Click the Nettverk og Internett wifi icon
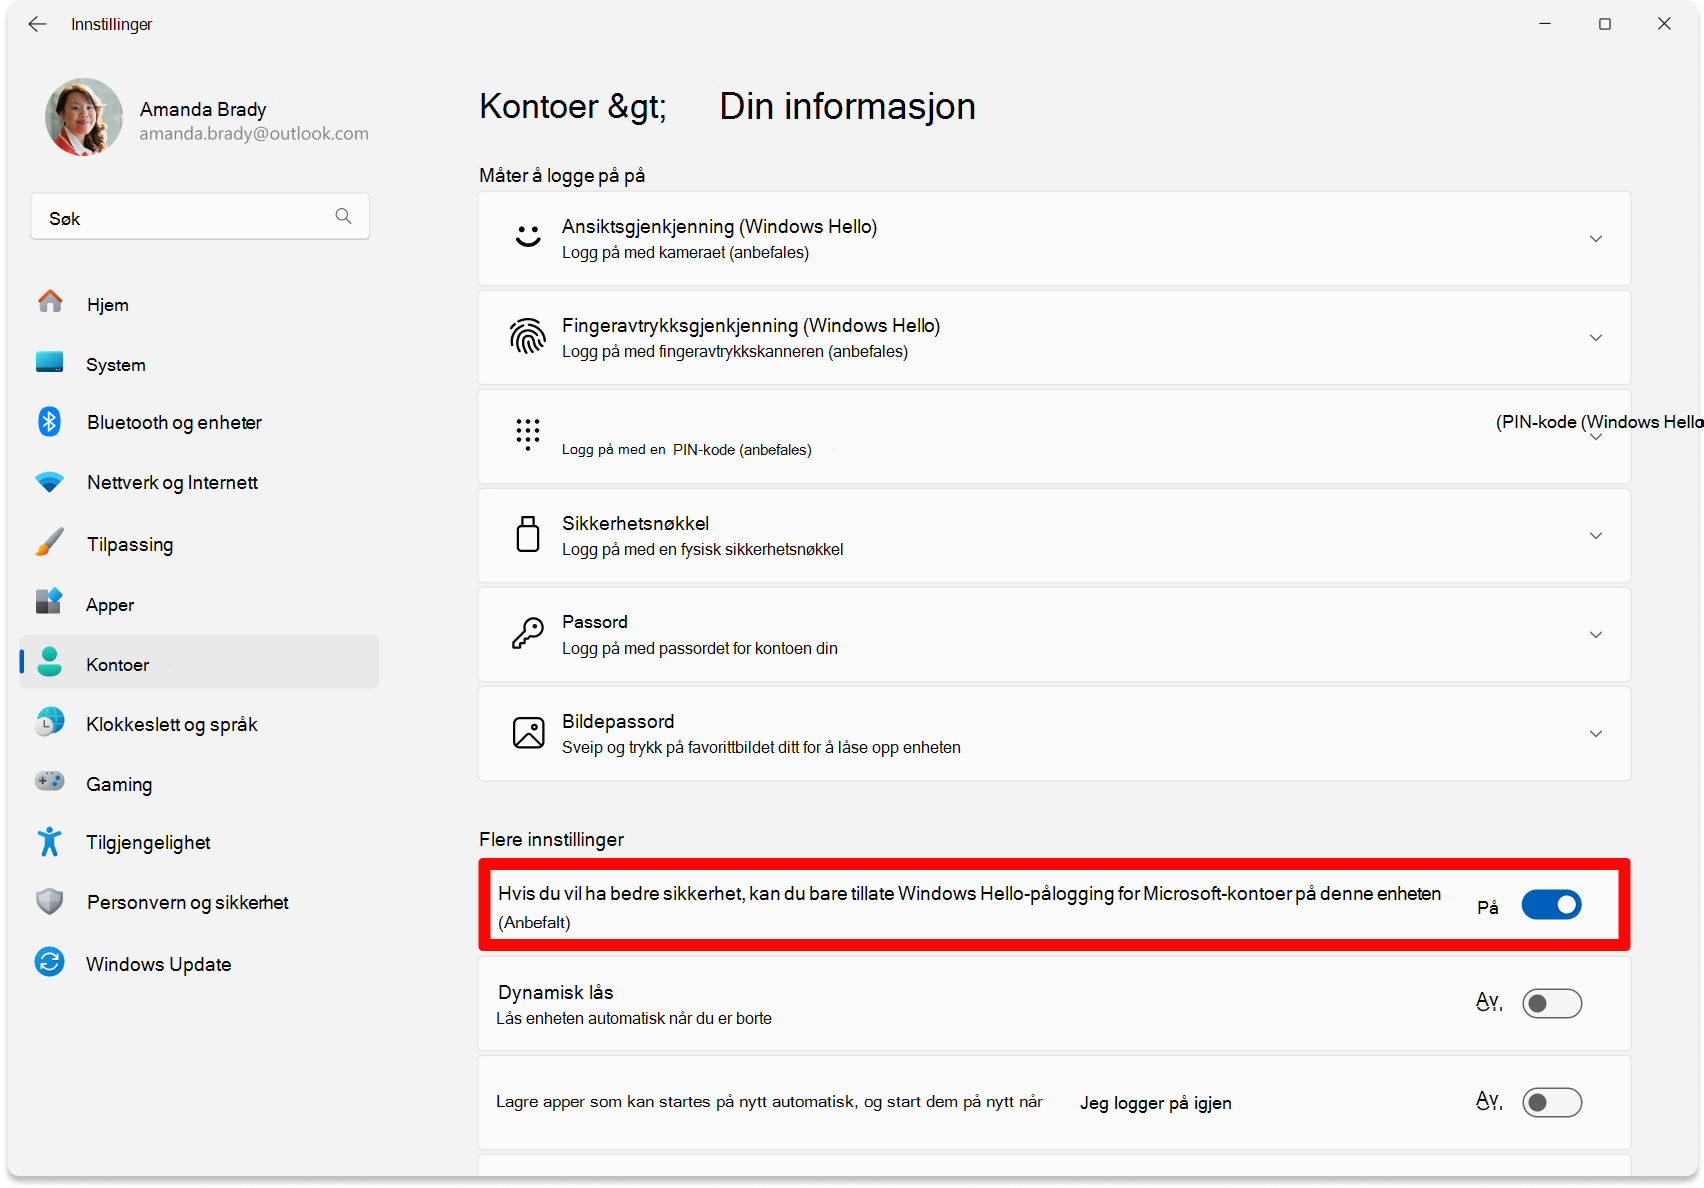Screen dimensions: 1704x1188 (x=49, y=482)
